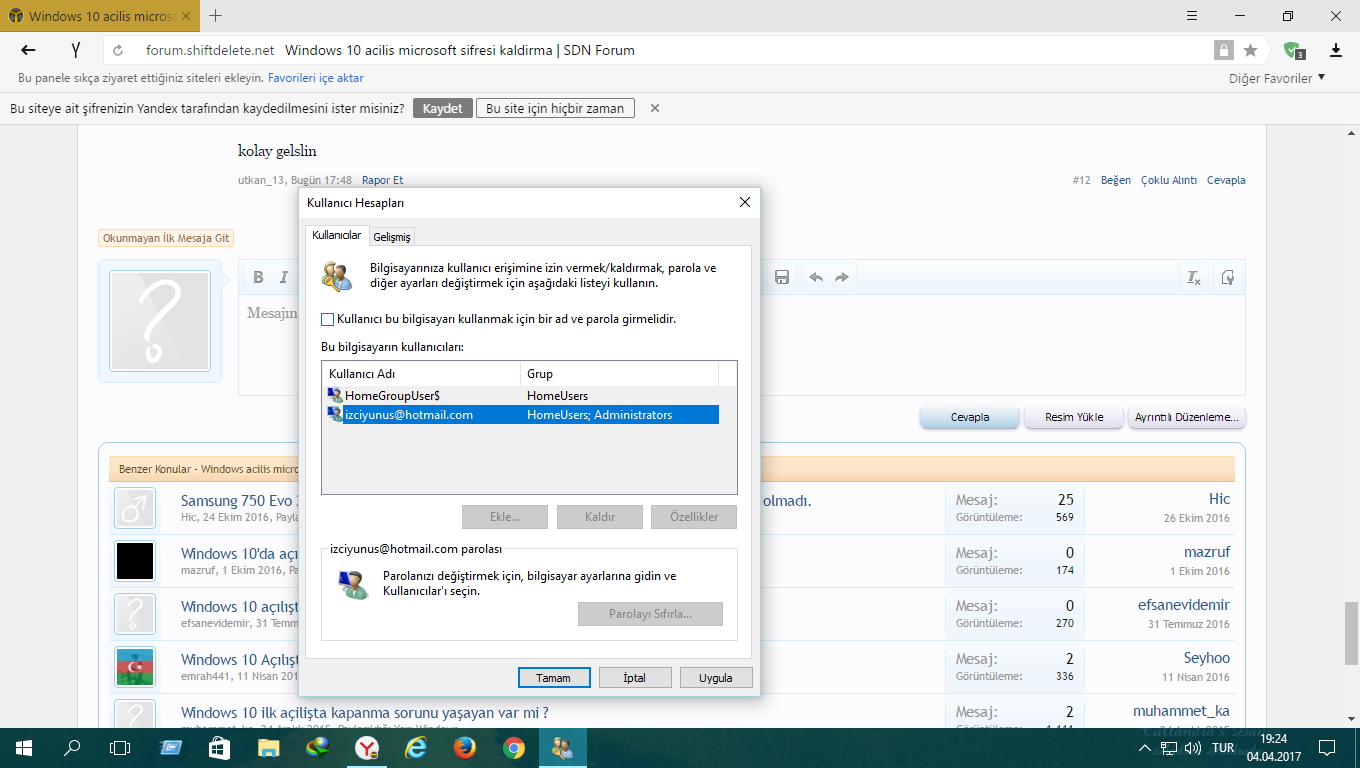Viewport: 1360px width, 768px height.
Task: Click Kaydet to save password
Action: click(x=442, y=108)
